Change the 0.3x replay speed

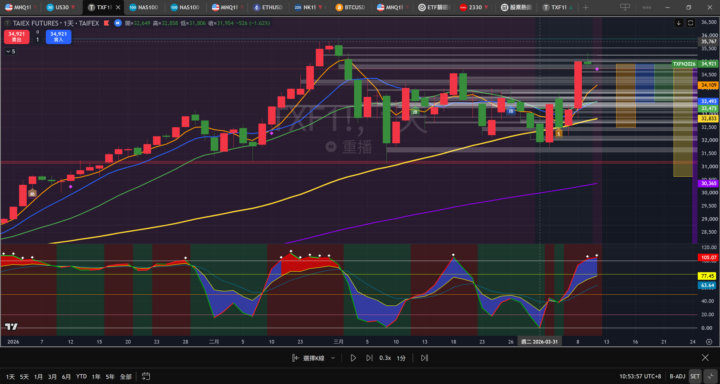385,358
